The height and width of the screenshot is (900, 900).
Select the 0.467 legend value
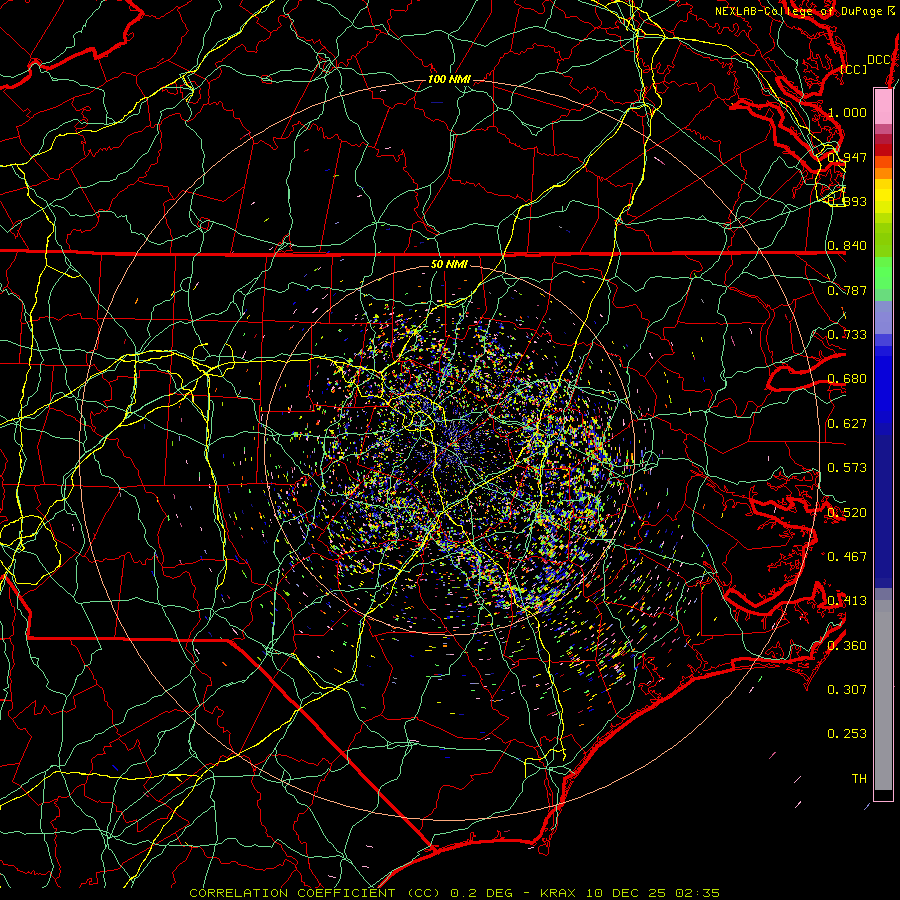pyautogui.click(x=847, y=557)
